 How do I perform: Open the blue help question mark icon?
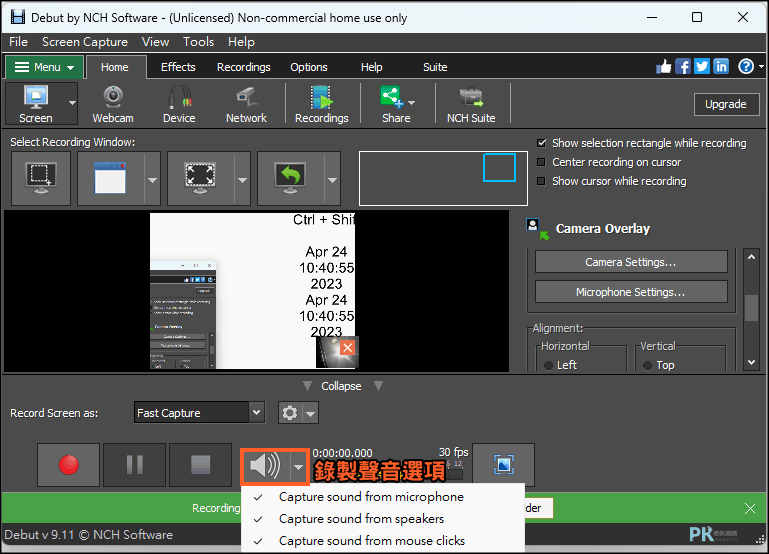[746, 66]
